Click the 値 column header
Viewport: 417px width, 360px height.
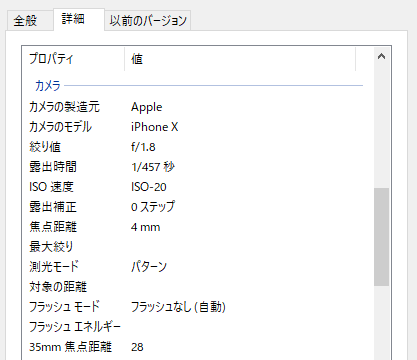point(240,59)
